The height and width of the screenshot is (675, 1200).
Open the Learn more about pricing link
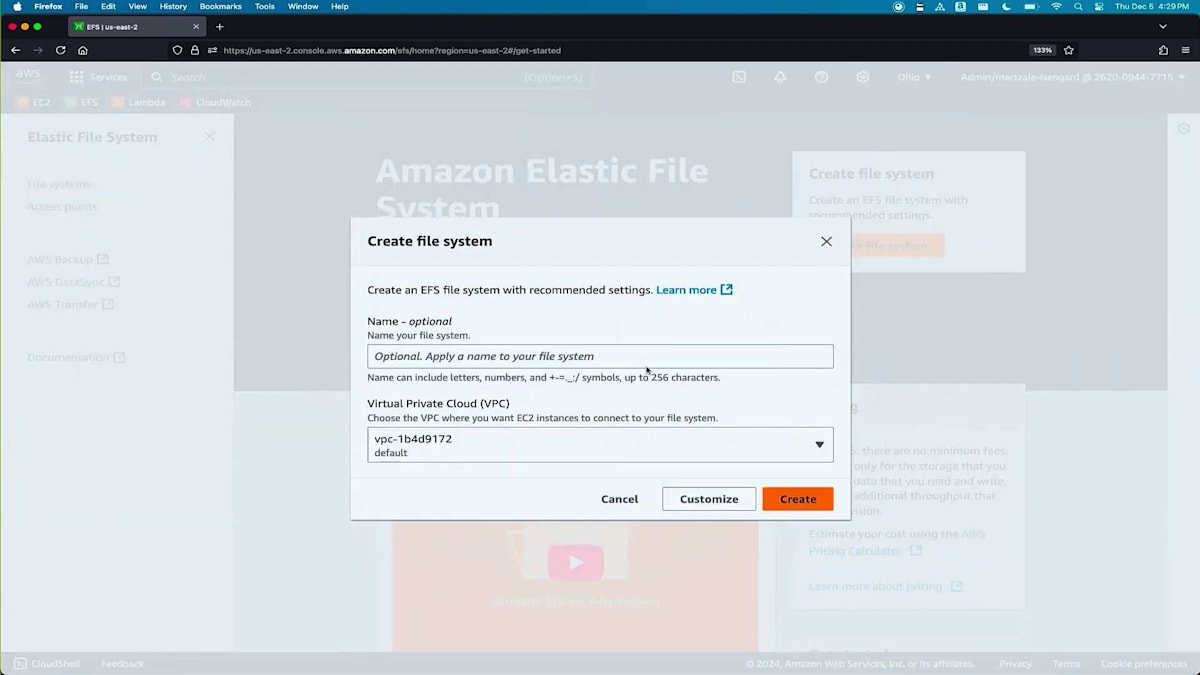click(885, 586)
